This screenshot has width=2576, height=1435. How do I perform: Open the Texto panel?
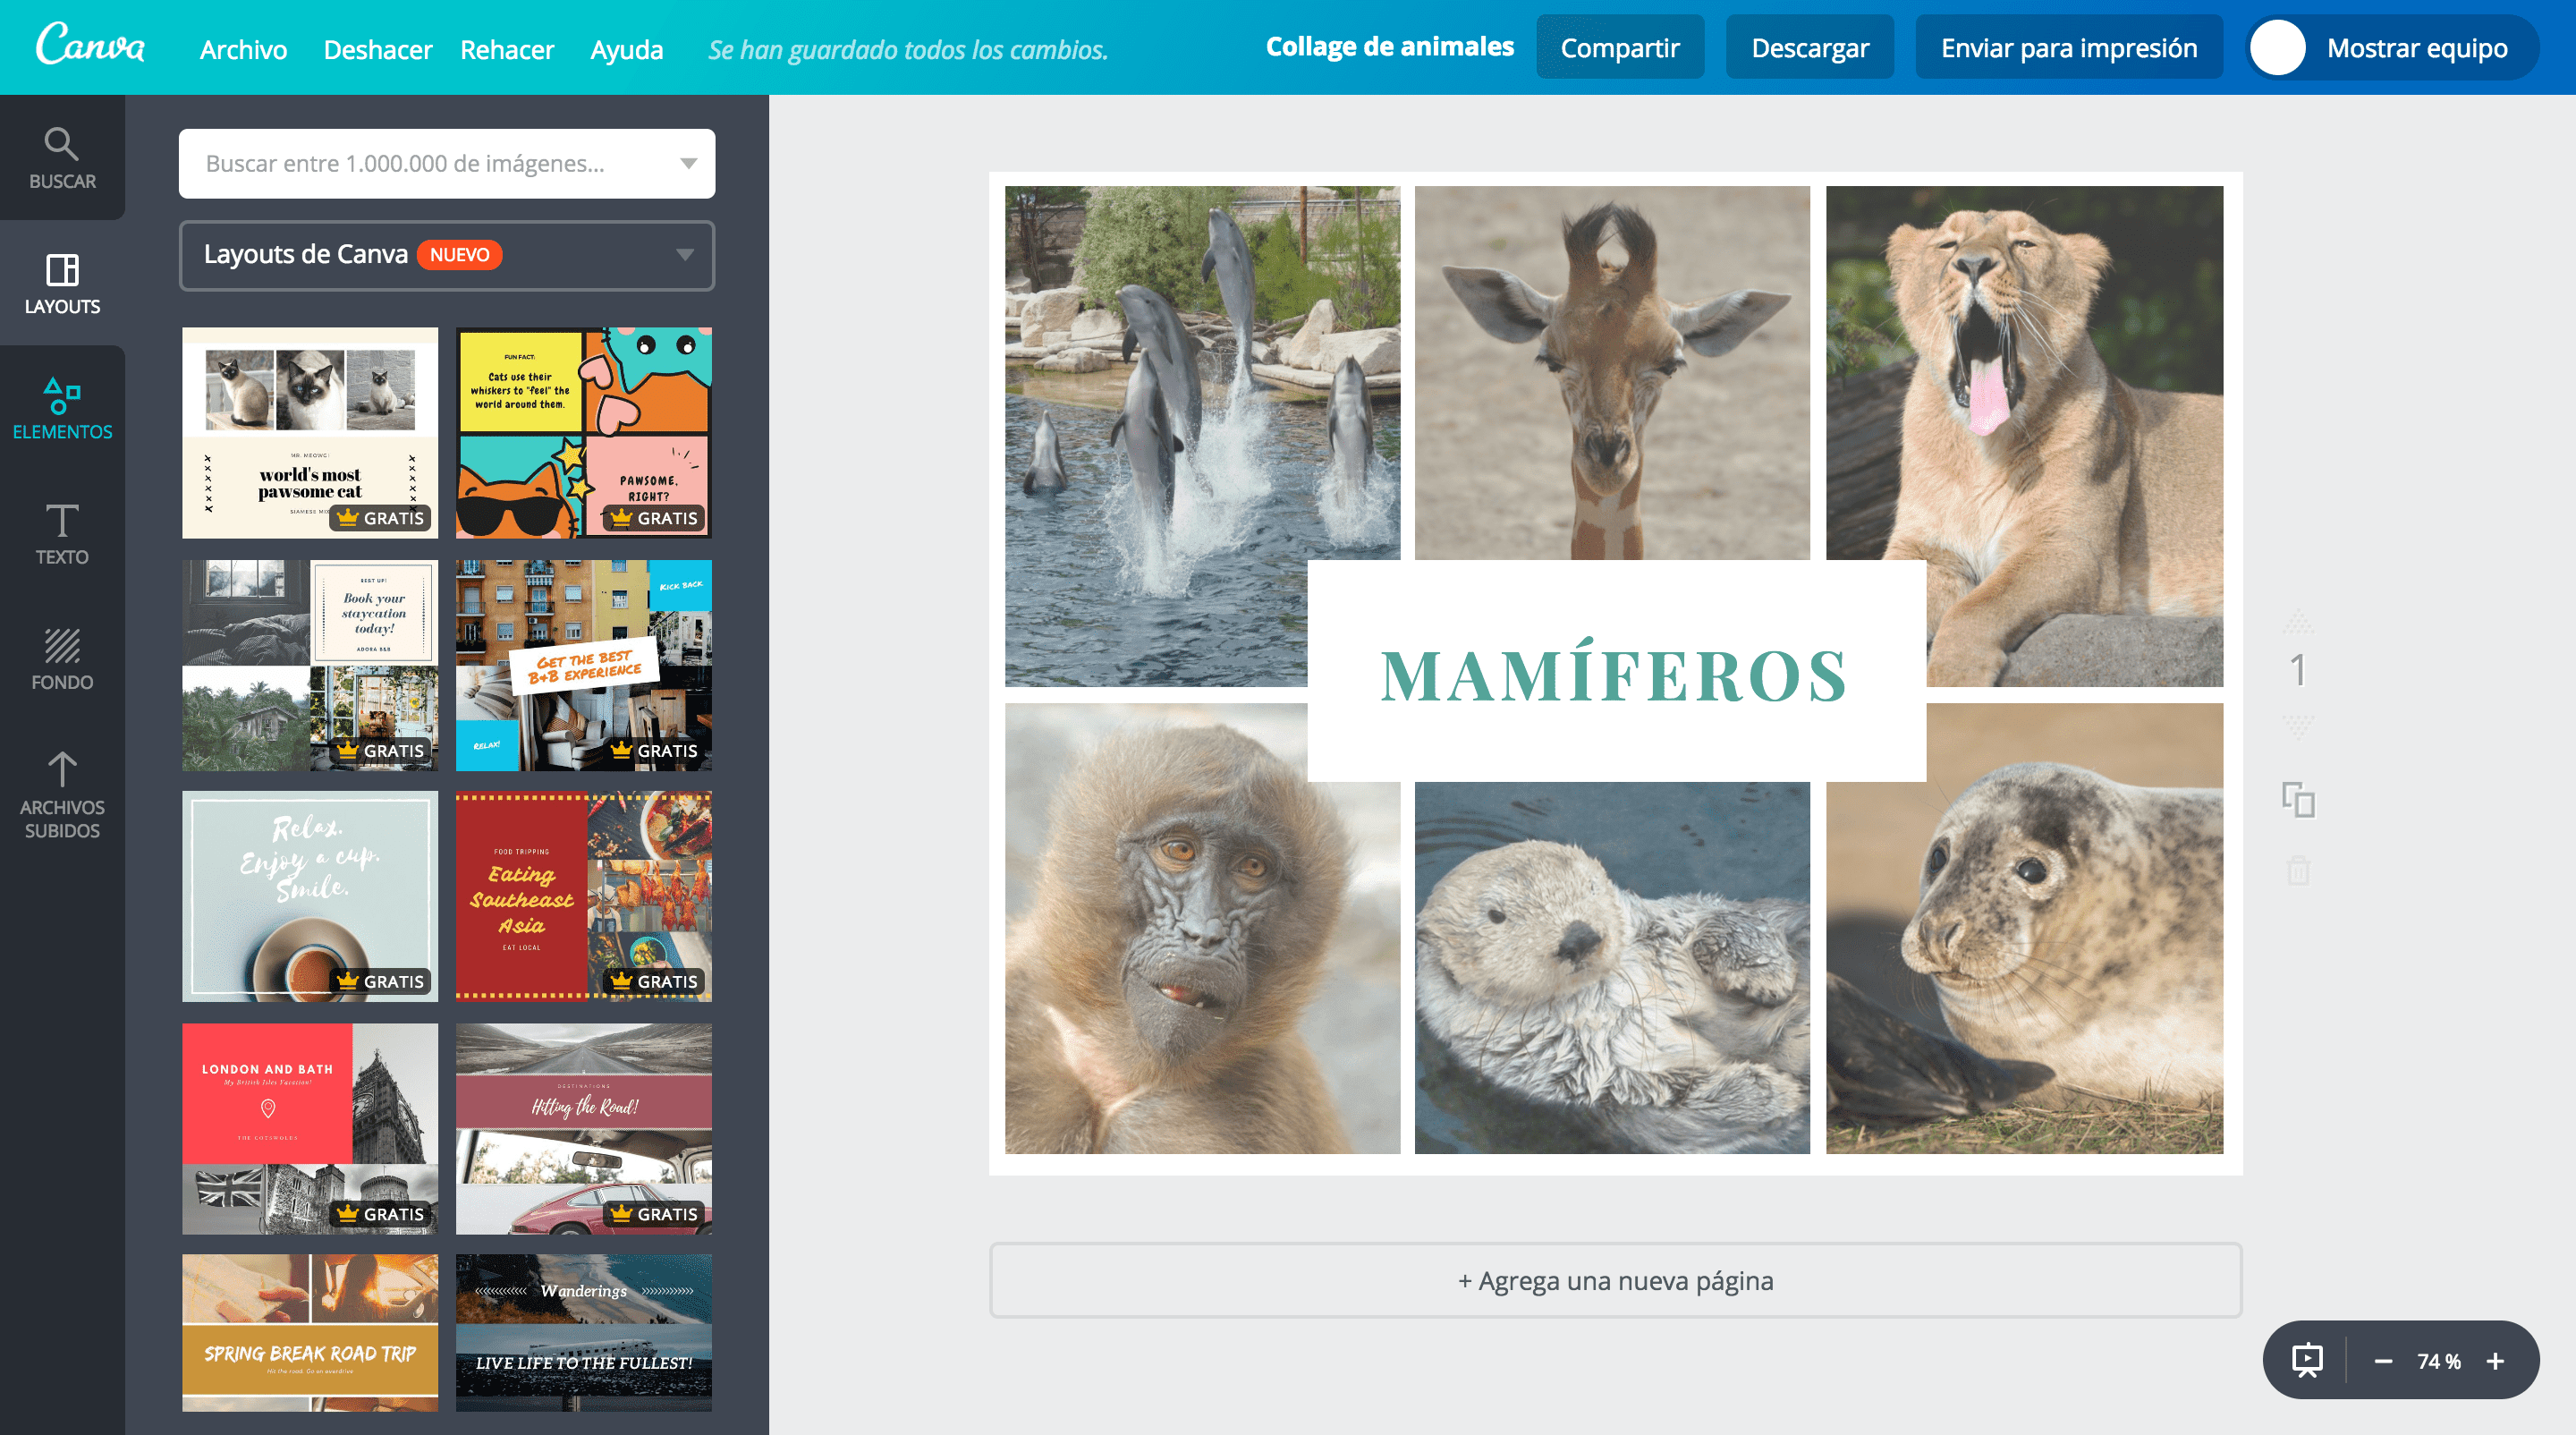[x=62, y=535]
